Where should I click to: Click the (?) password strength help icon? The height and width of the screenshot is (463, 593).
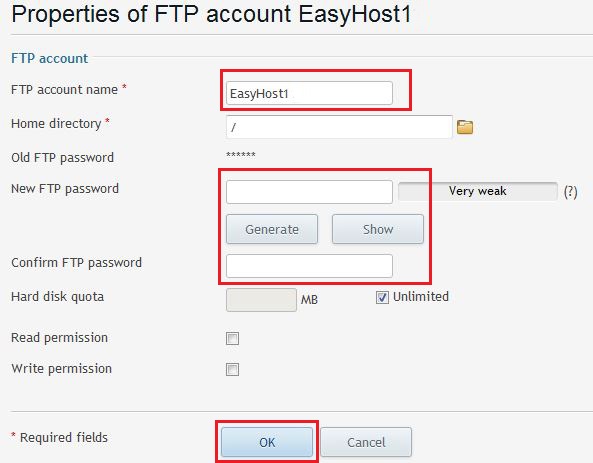tap(570, 192)
